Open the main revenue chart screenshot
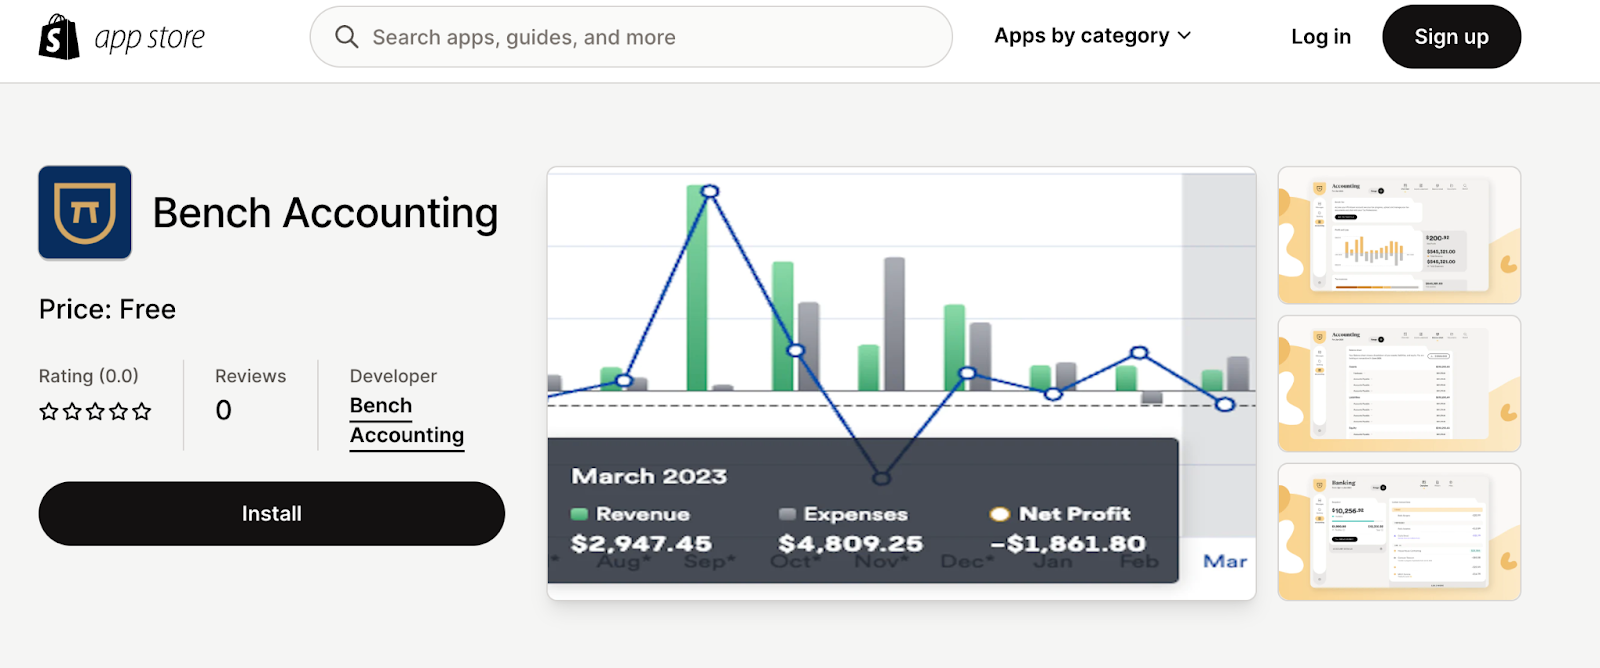 click(901, 384)
